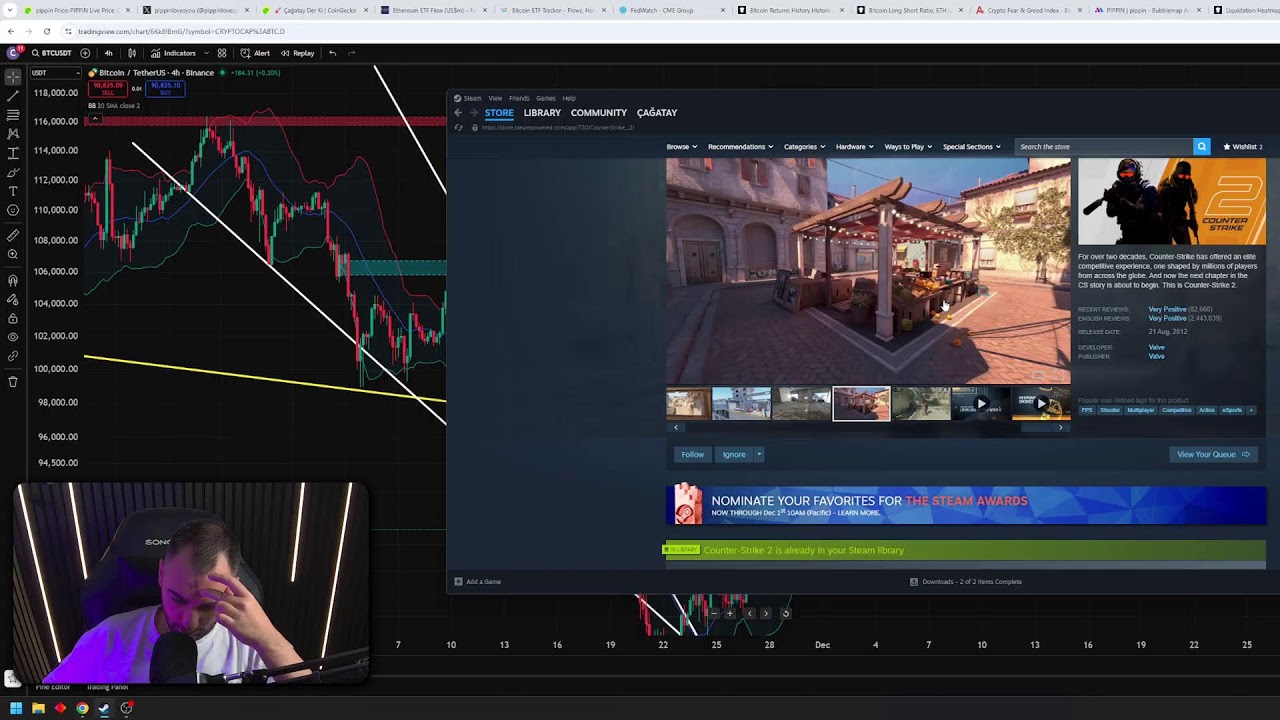1280x720 pixels.
Task: Switch to the Steam COMMUNITY tab
Action: tap(599, 113)
